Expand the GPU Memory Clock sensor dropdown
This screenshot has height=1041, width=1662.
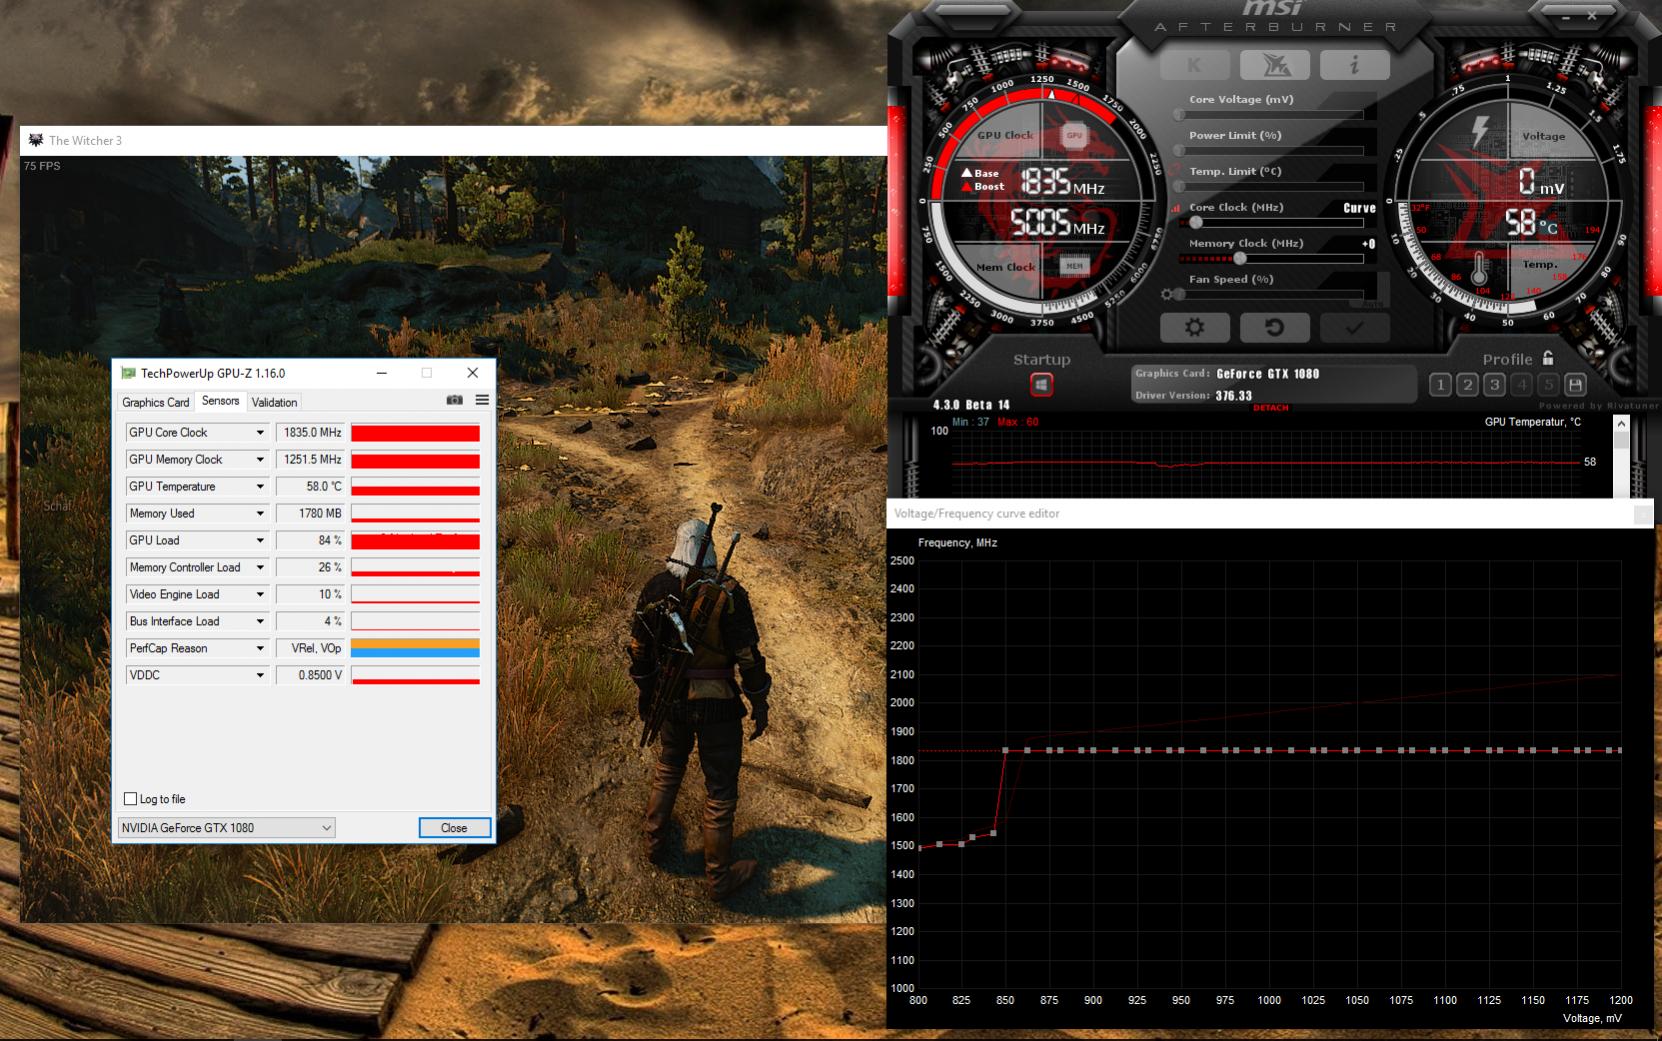[x=260, y=460]
